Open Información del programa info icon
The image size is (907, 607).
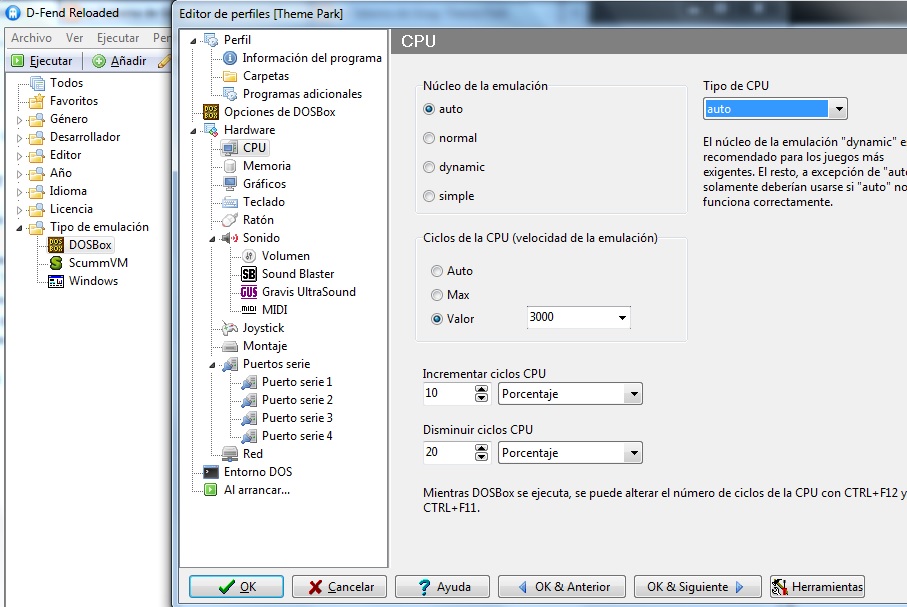[230, 58]
